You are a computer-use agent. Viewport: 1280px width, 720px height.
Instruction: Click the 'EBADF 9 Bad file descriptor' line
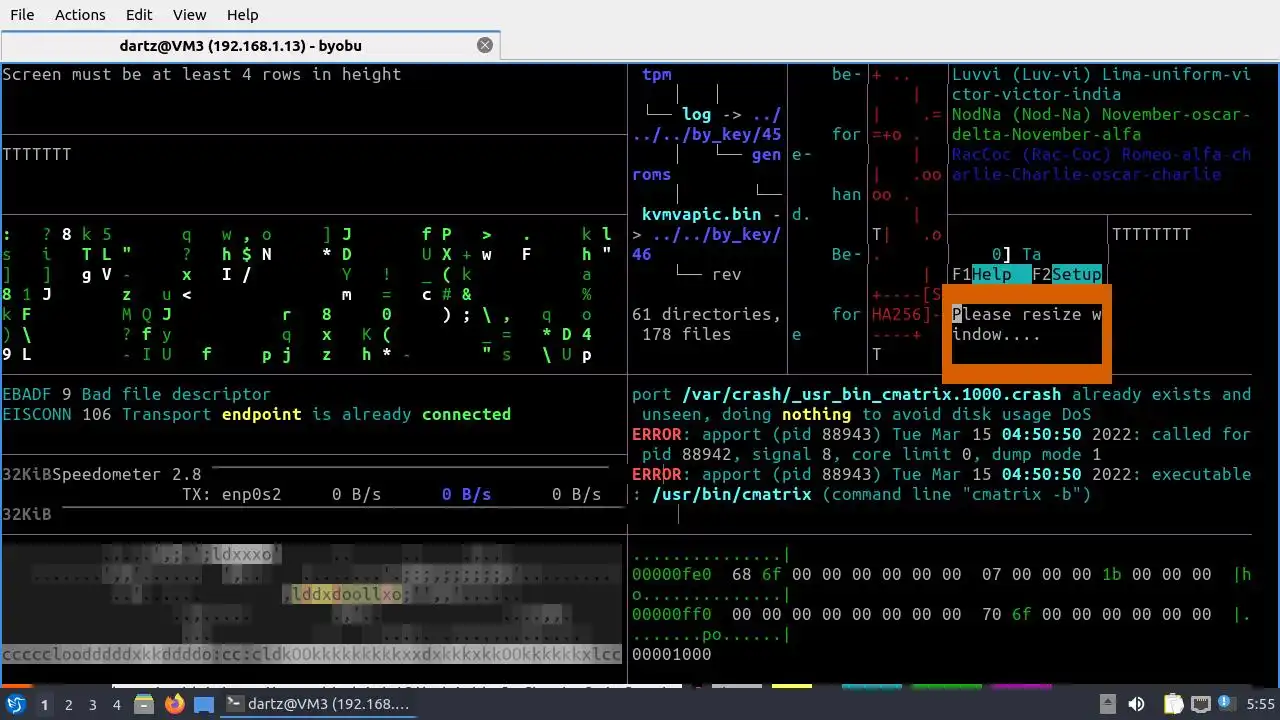pos(136,394)
